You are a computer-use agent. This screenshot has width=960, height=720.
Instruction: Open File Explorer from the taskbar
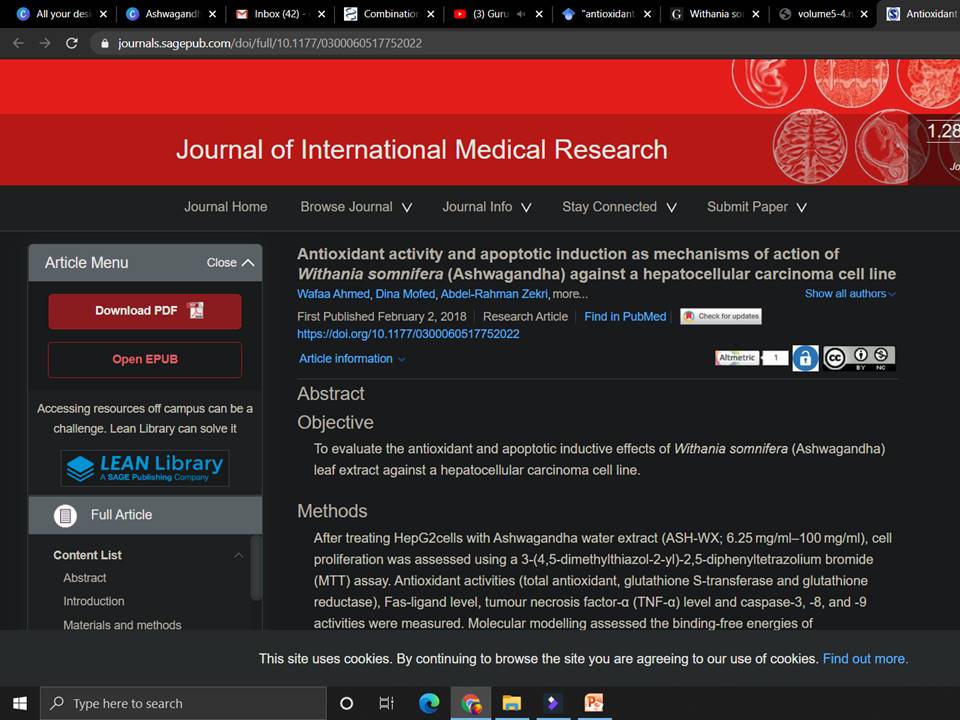511,703
